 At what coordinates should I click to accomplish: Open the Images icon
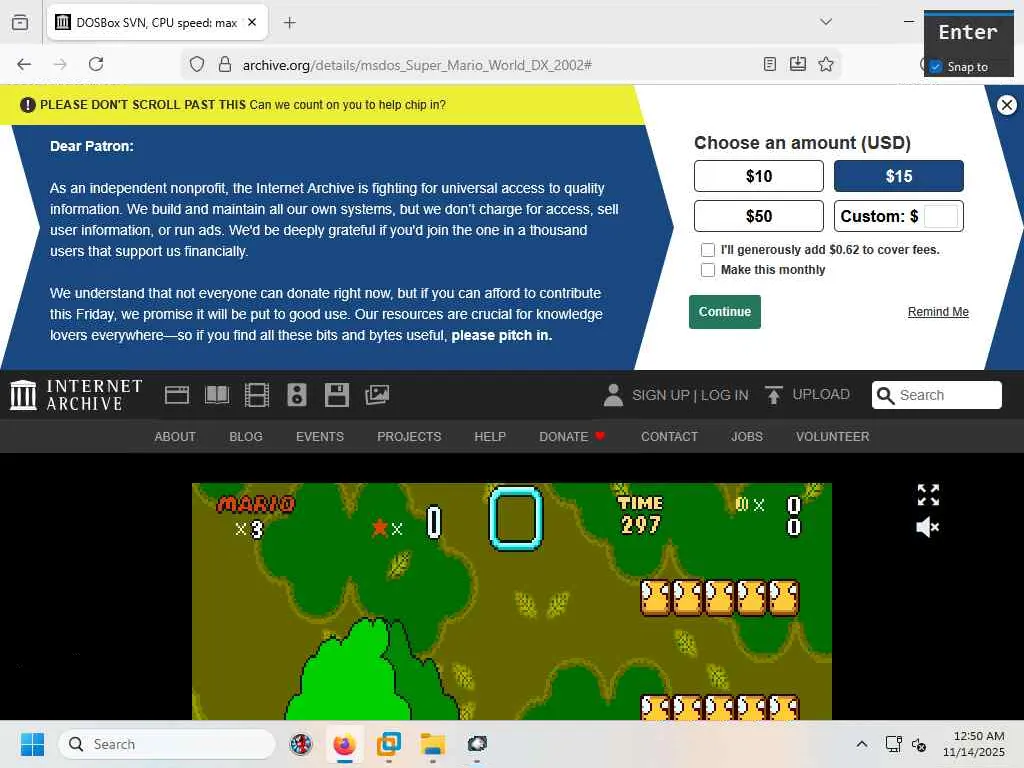[377, 395]
